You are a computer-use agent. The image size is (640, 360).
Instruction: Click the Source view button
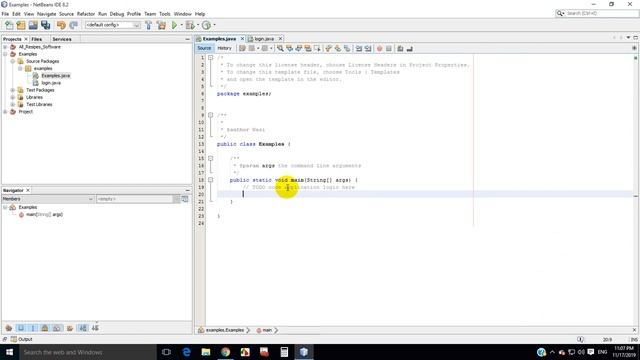point(204,48)
